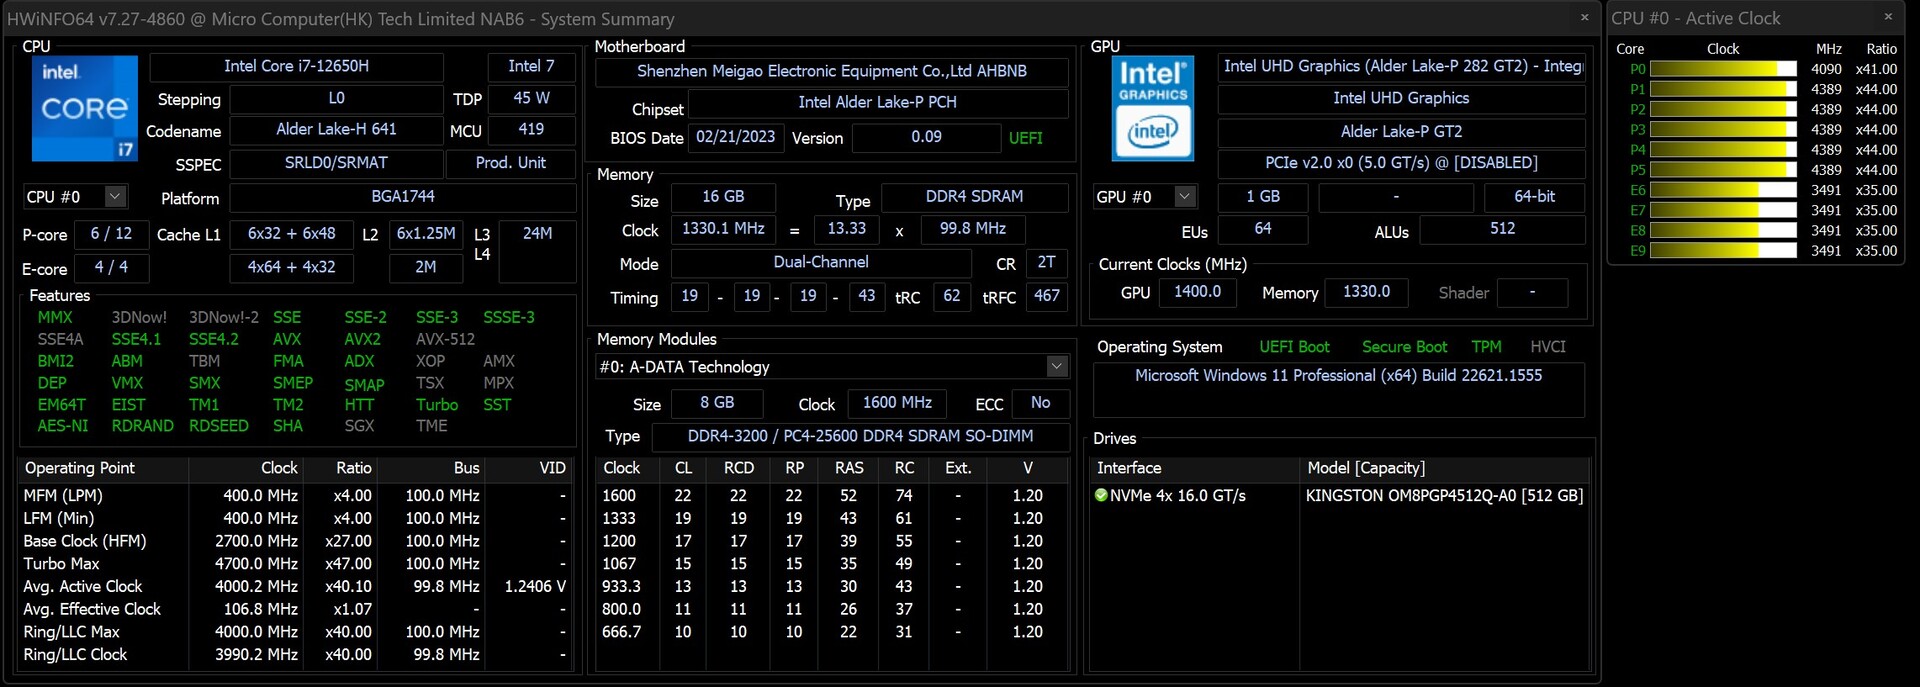
Task: Click the ALUs value 512
Action: pyautogui.click(x=1502, y=230)
